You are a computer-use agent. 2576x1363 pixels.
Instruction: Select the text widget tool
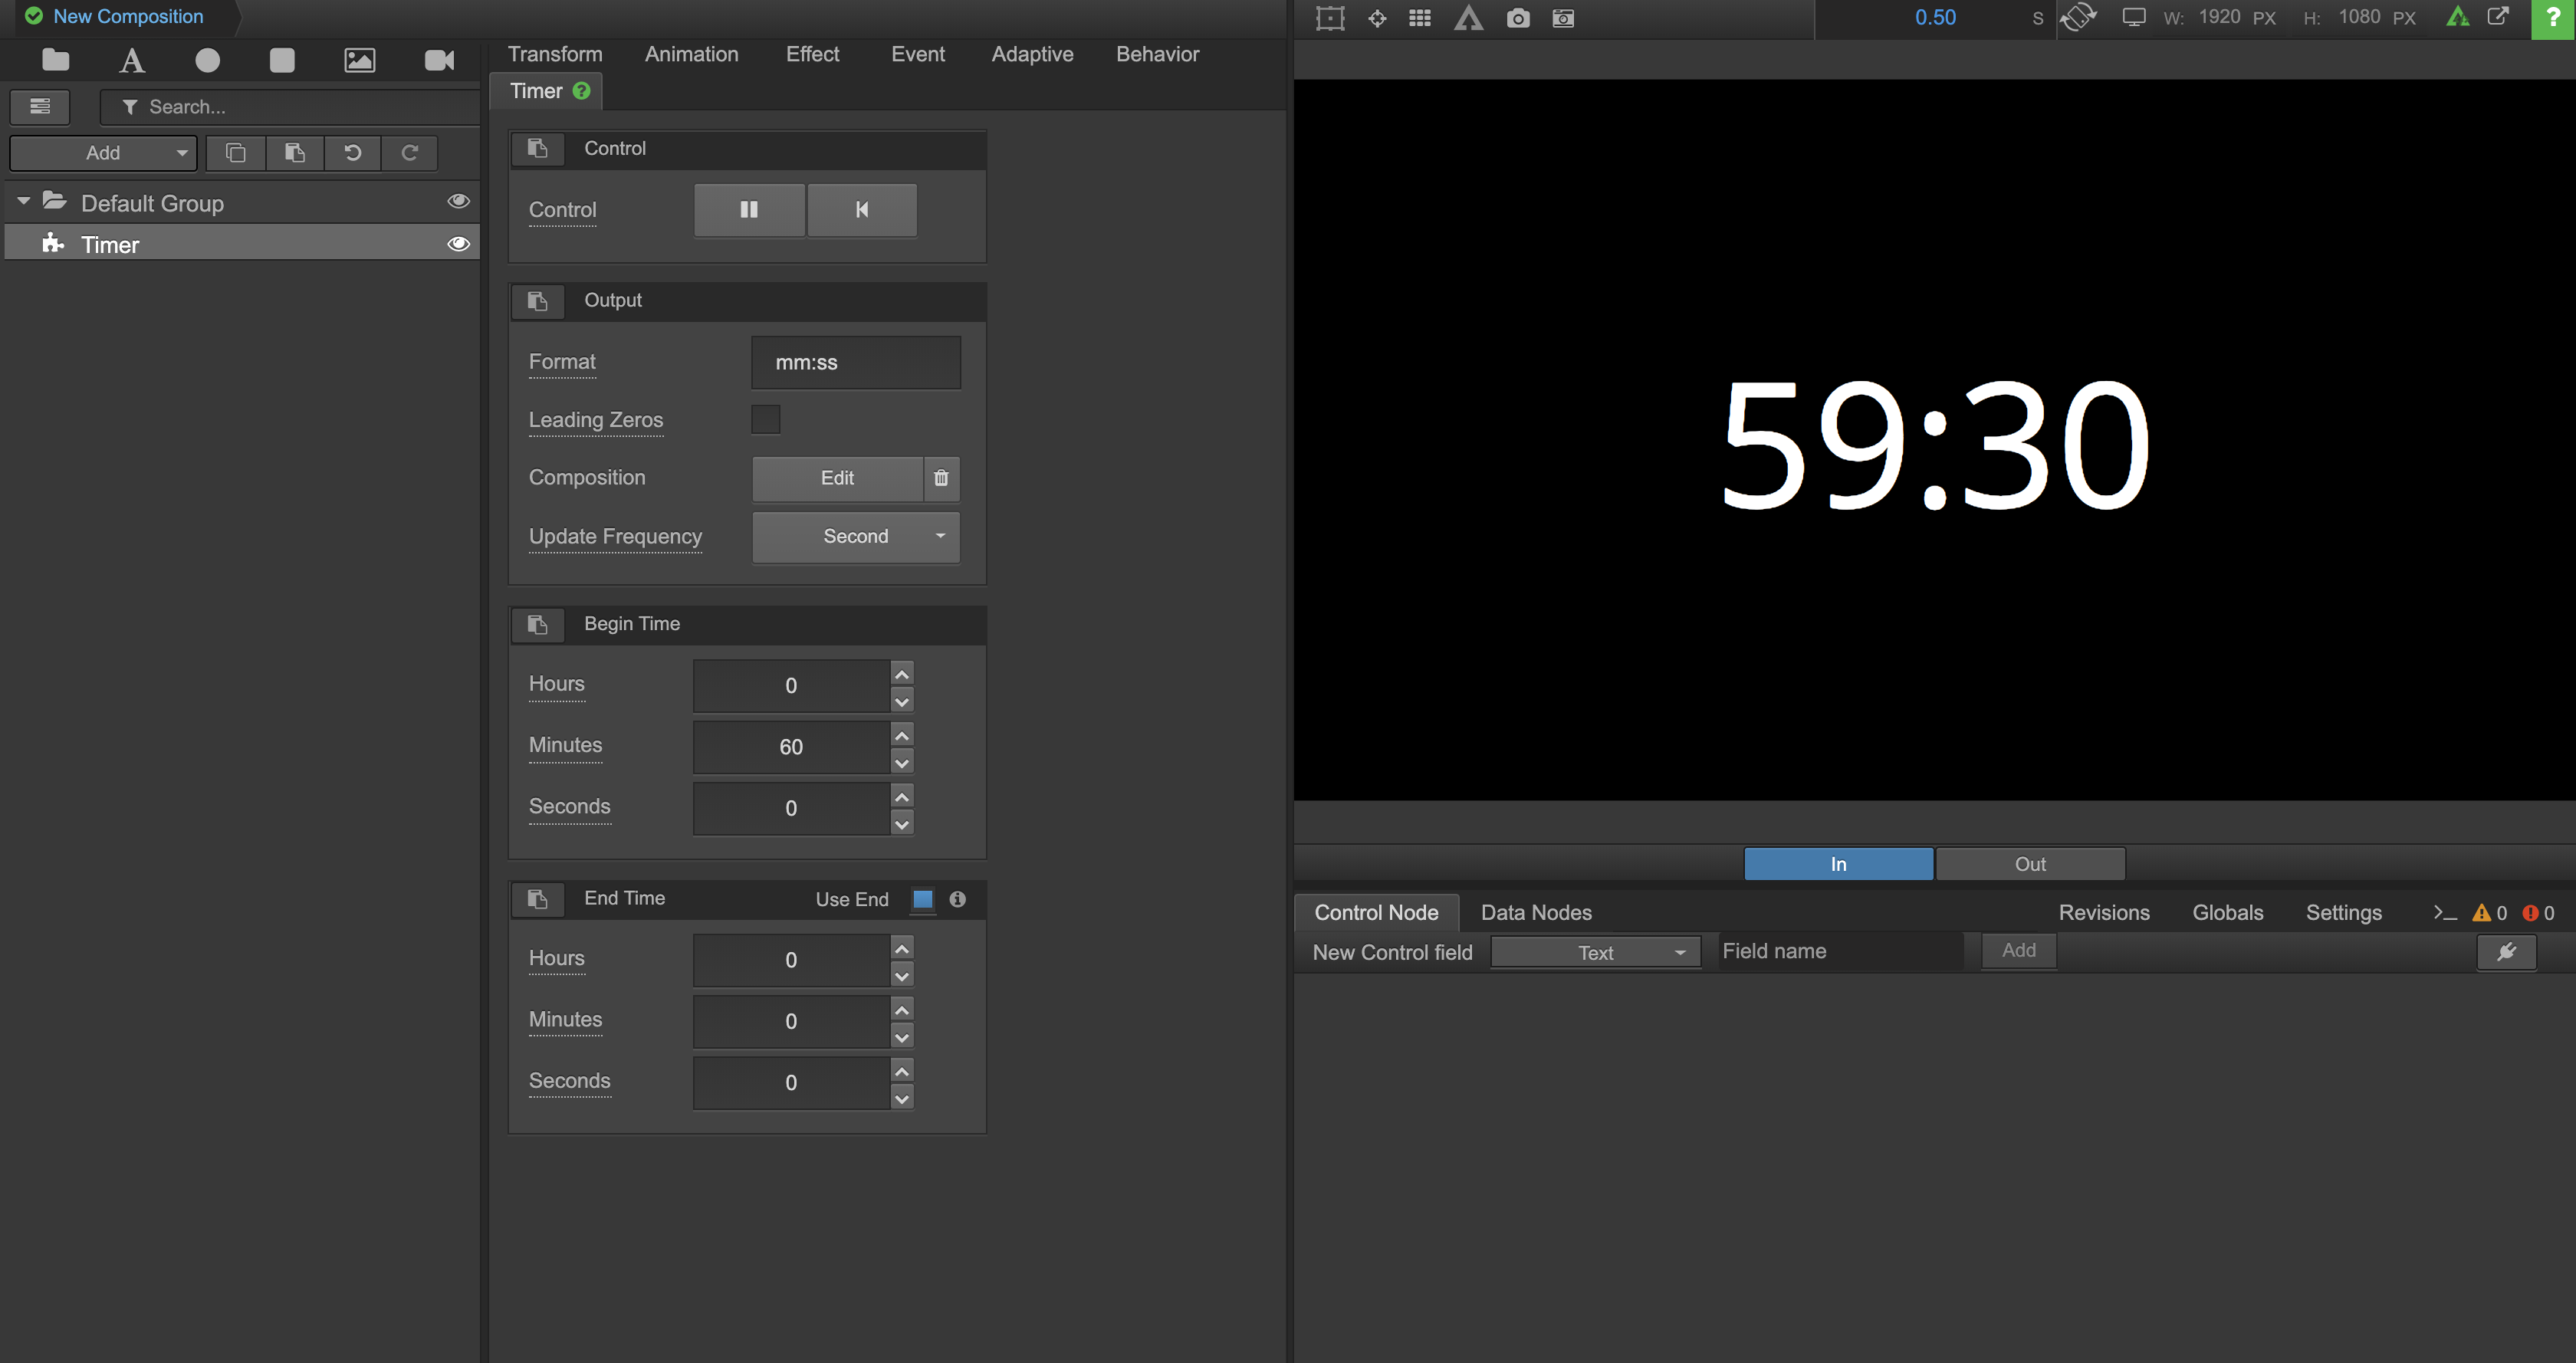click(132, 60)
